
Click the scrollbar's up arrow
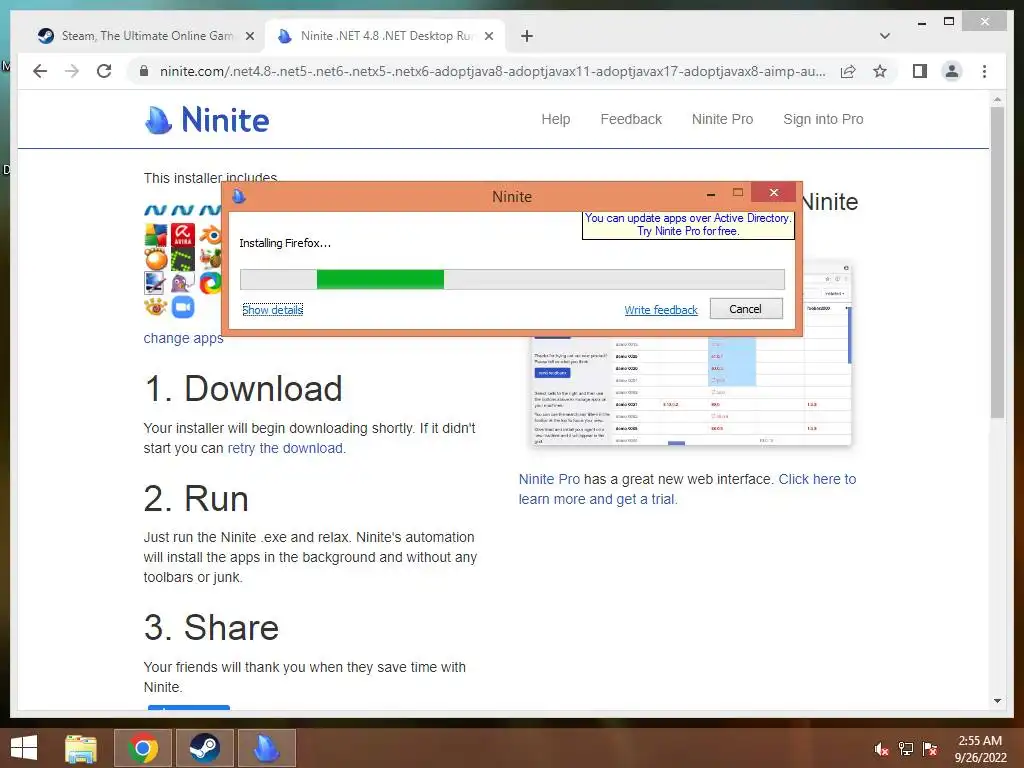click(997, 99)
